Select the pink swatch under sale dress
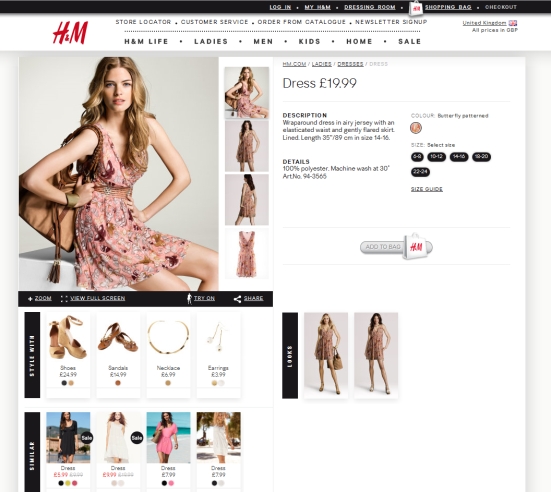This screenshot has height=492, width=551. tap(74, 483)
